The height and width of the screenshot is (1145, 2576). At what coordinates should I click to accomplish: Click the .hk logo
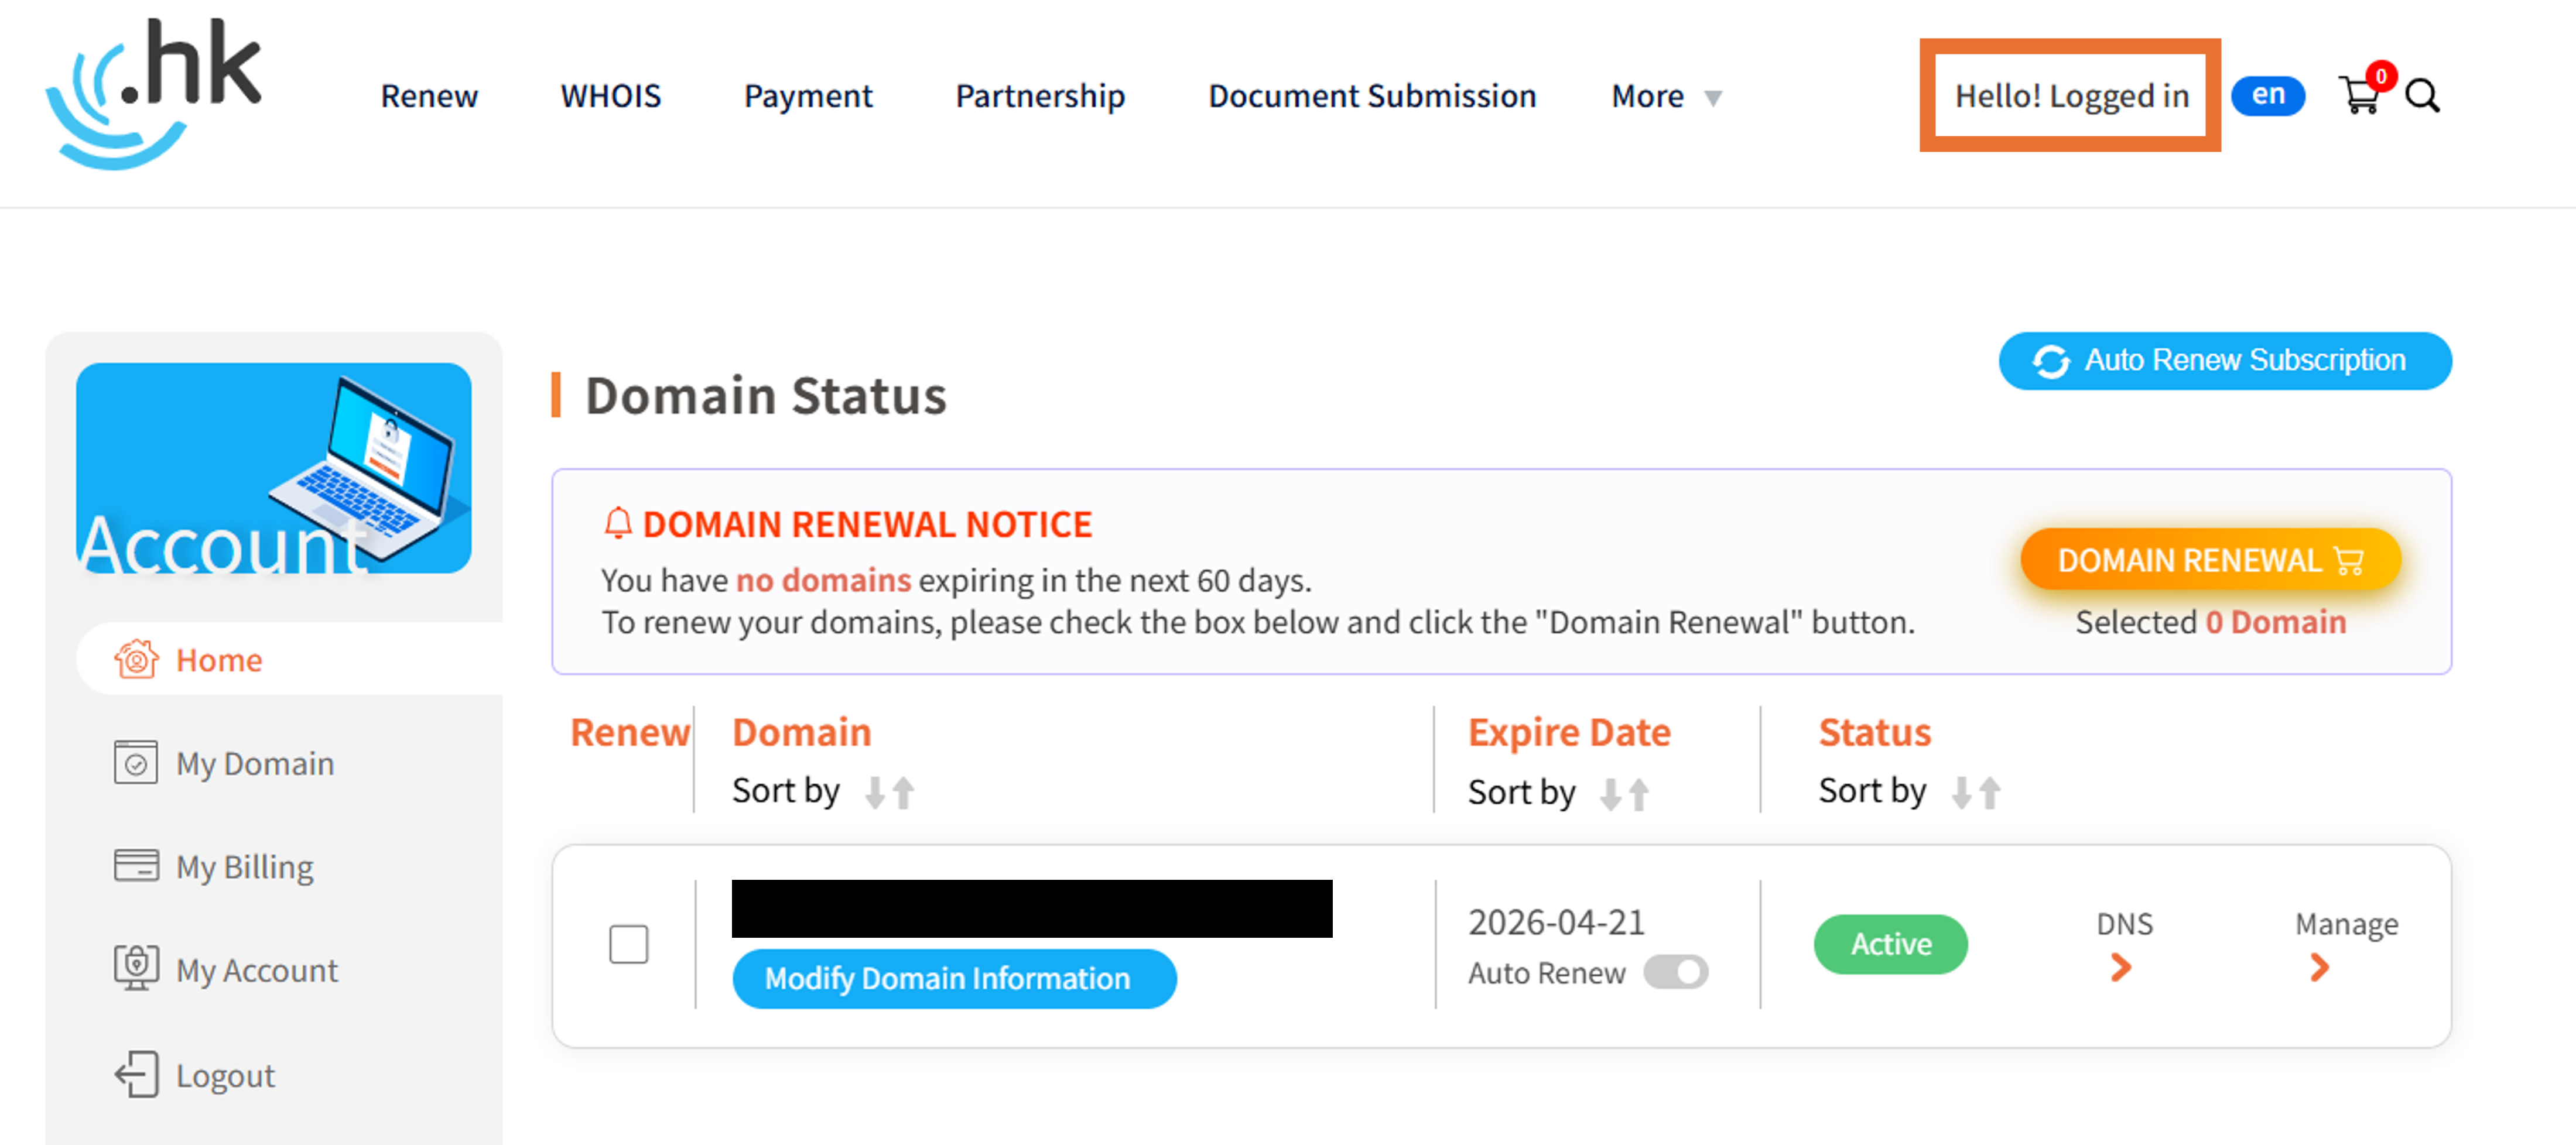155,93
